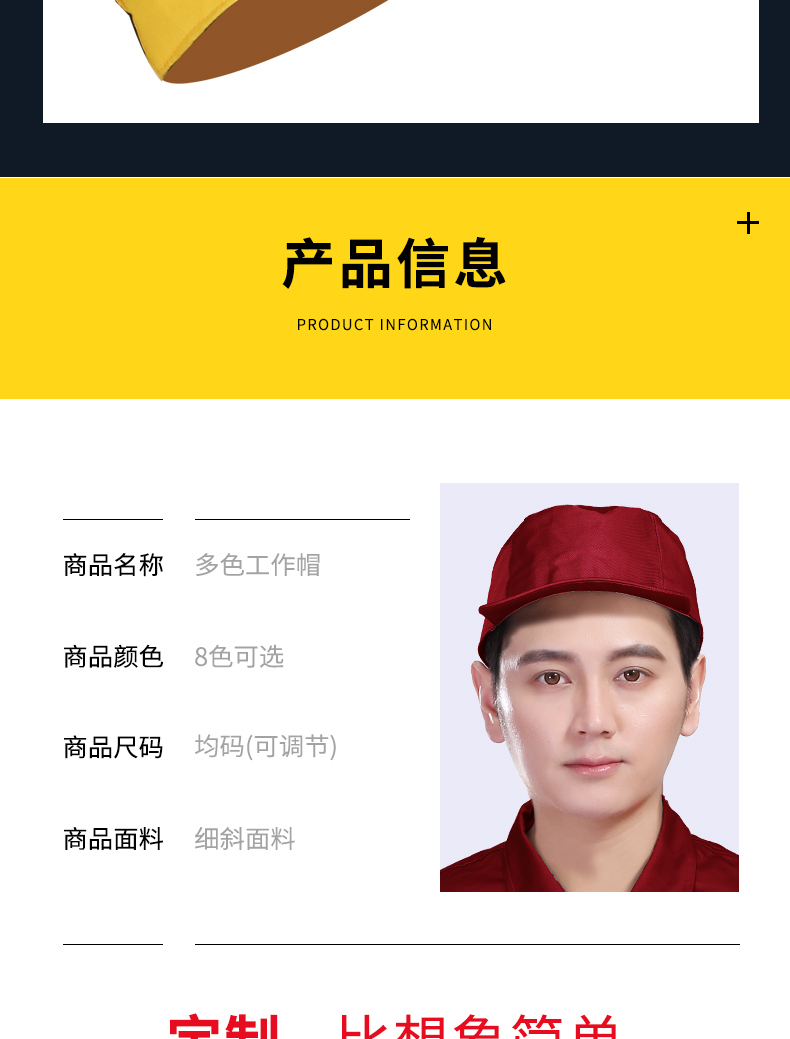Screen dimensions: 790x1039
Task: Click the yellow product information banner
Action: pyautogui.click(x=395, y=288)
